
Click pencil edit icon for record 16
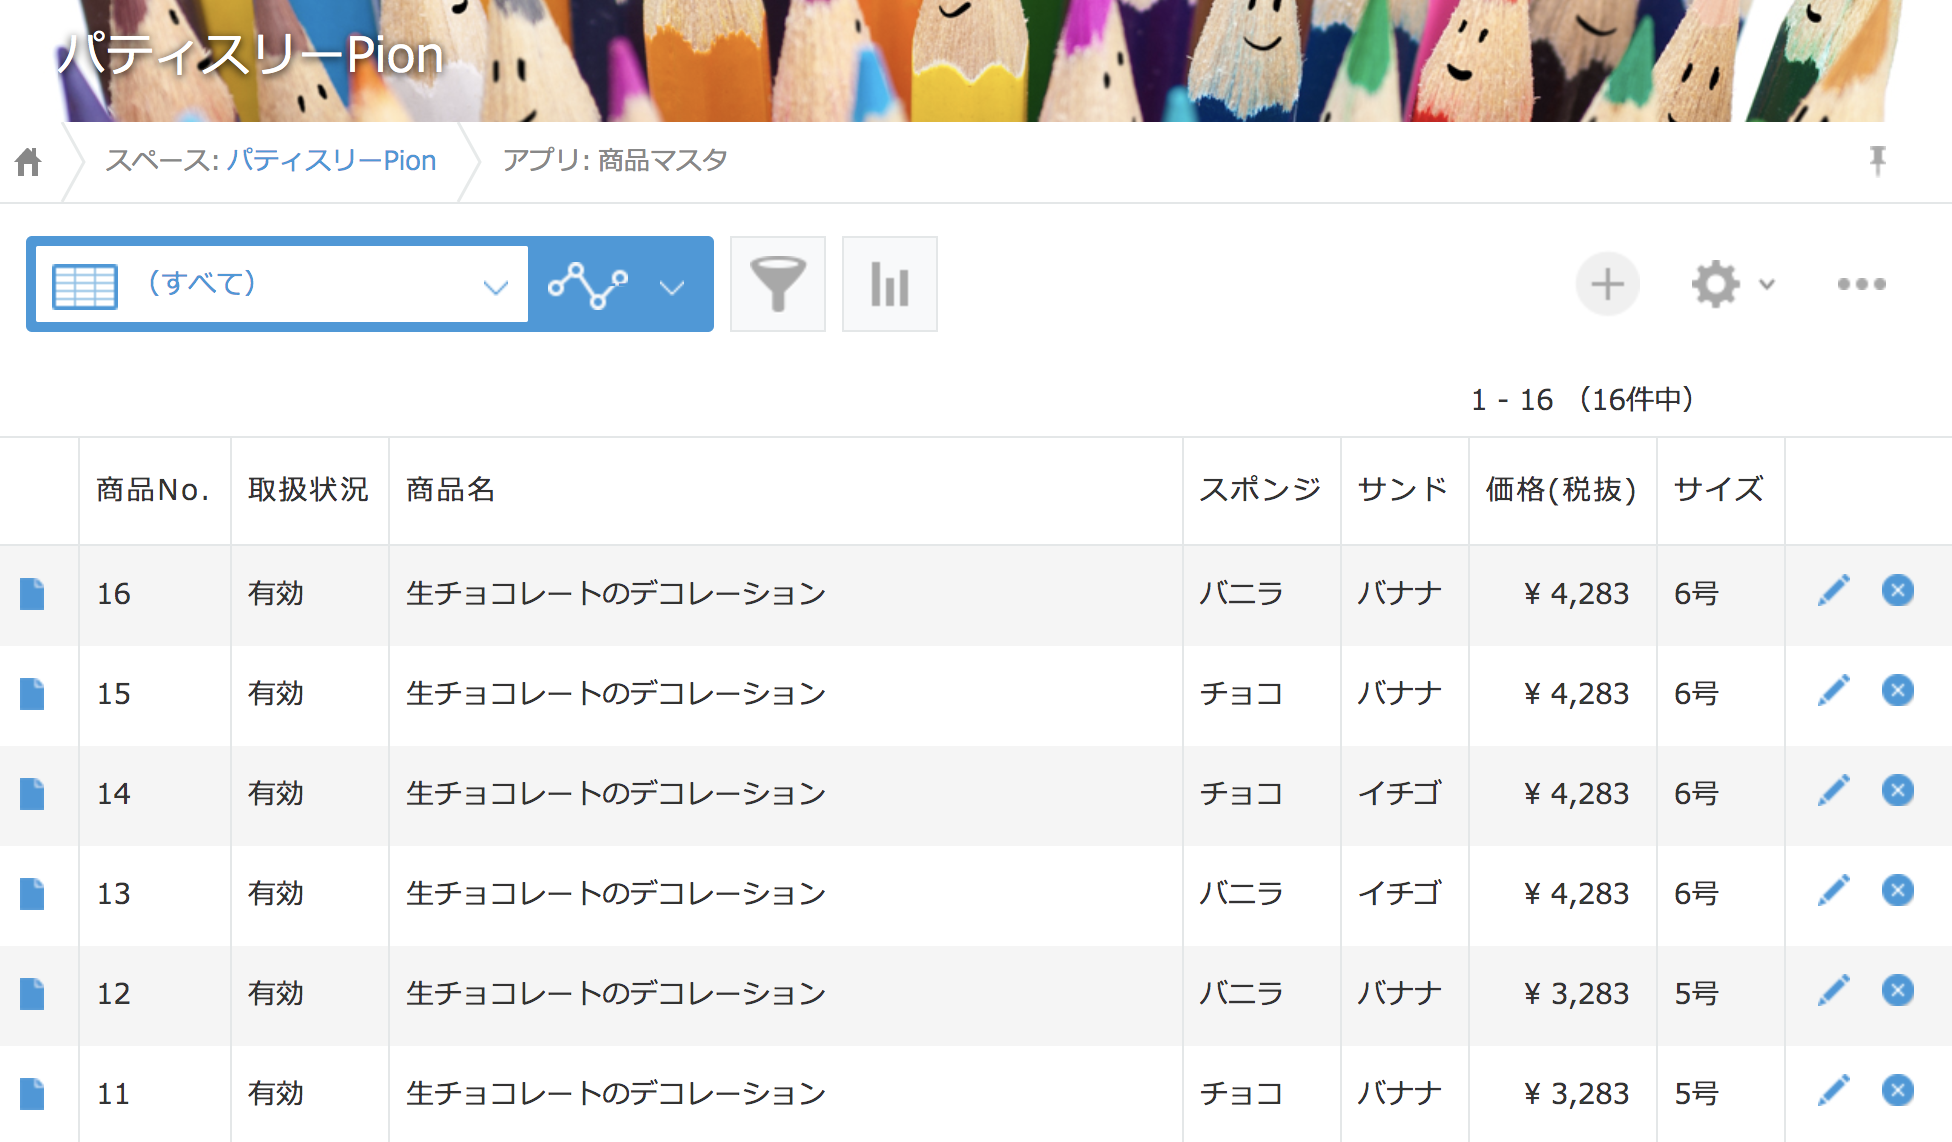1833,591
